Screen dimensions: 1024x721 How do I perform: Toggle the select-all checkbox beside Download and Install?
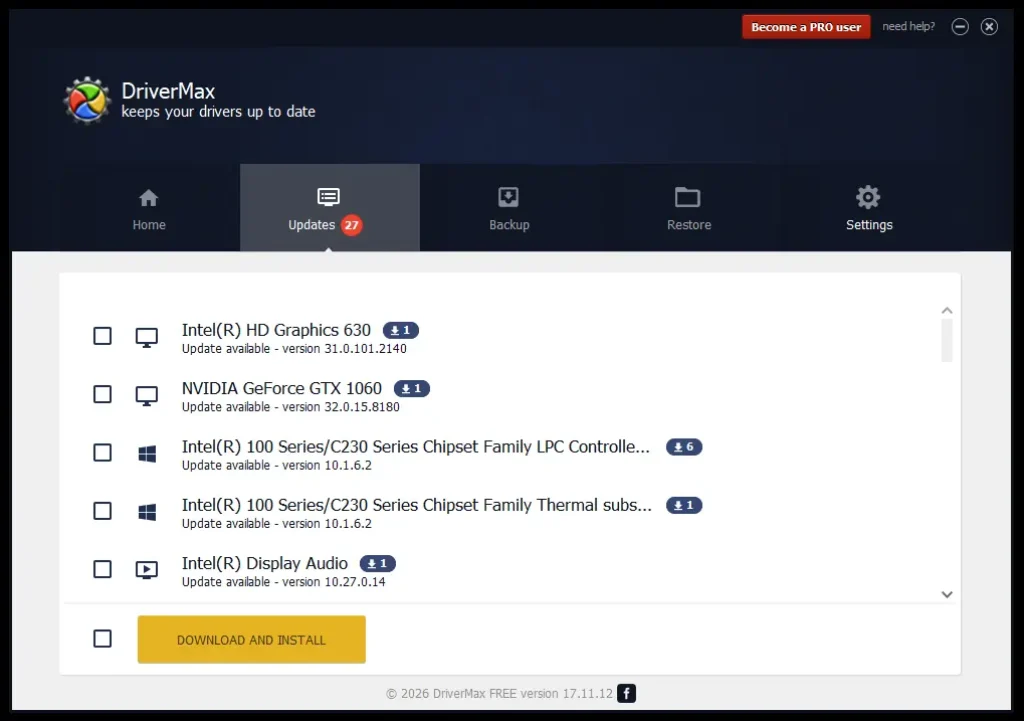(x=103, y=639)
